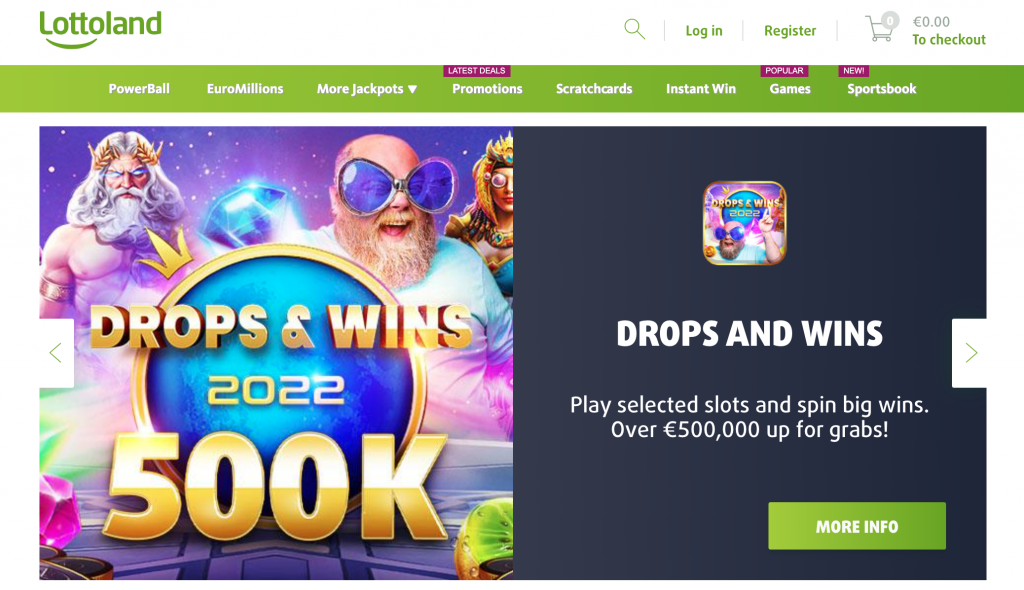1024x590 pixels.
Task: Open the shopping cart icon
Action: pos(880,29)
